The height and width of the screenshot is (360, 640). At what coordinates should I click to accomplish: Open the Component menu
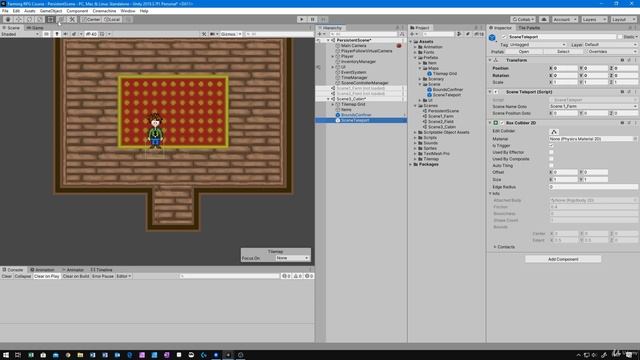pyautogui.click(x=77, y=11)
